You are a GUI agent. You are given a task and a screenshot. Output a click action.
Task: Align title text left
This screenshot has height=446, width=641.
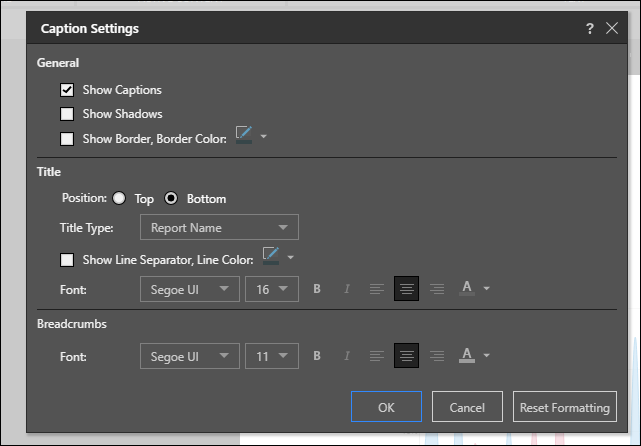(x=377, y=289)
